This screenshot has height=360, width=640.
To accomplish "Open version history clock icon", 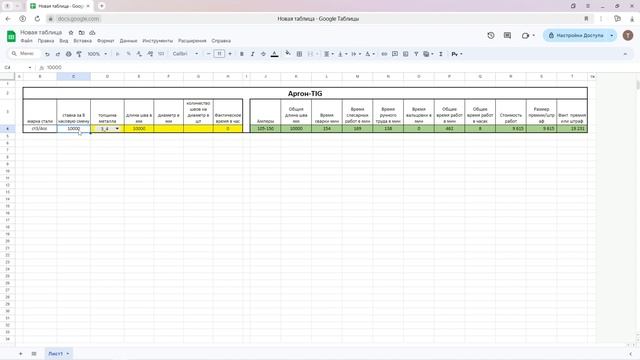I will 491,36.
